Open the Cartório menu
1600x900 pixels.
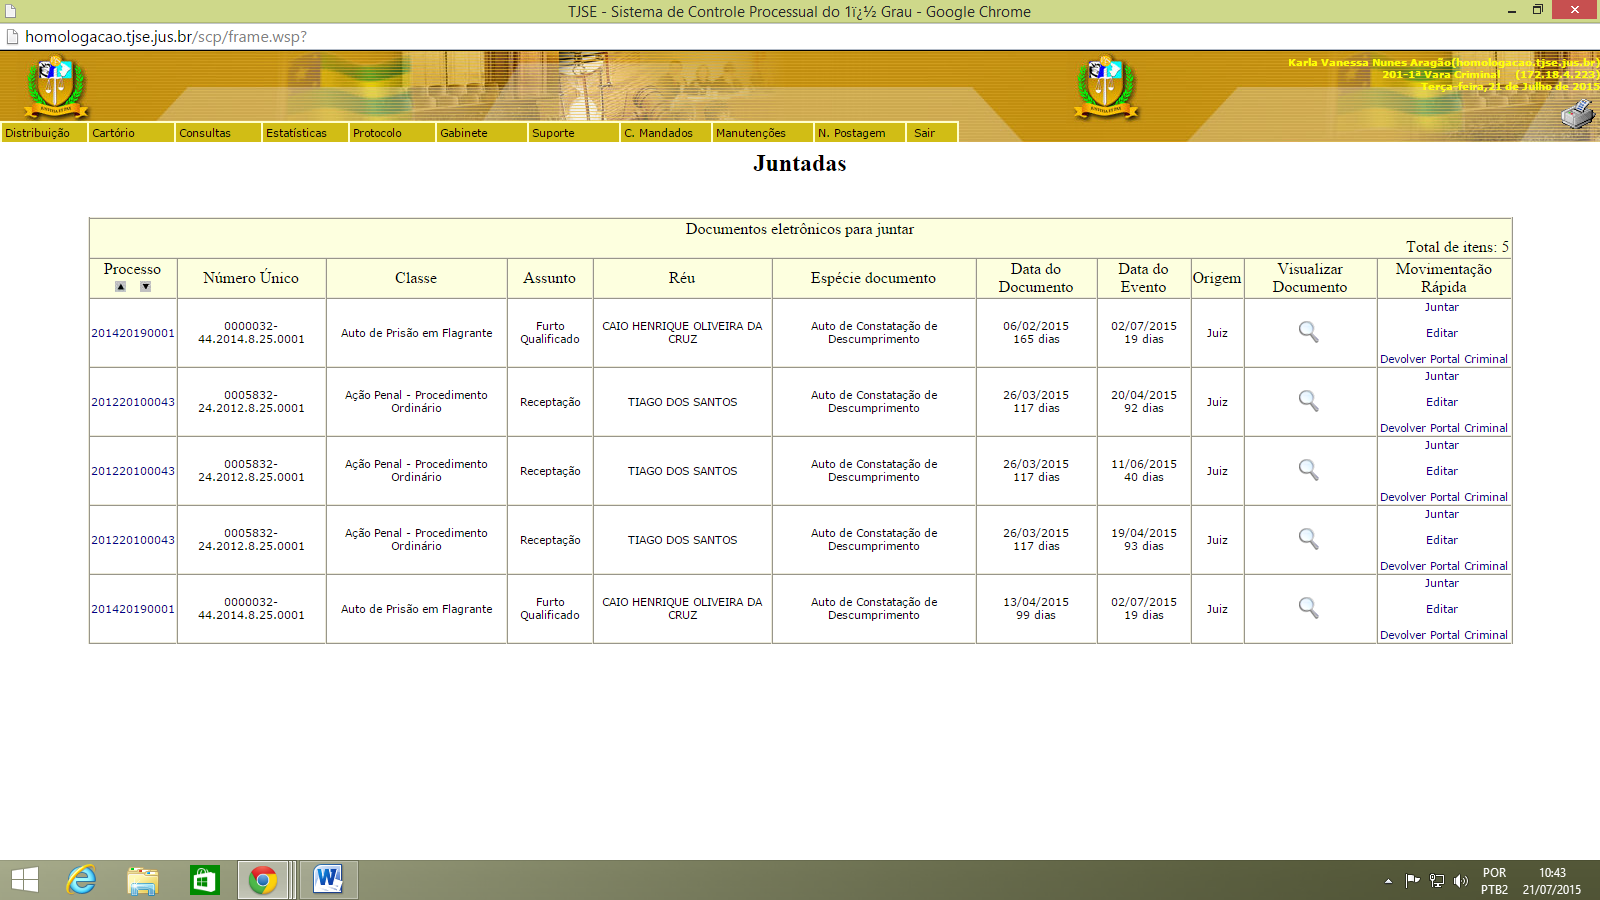tap(113, 133)
